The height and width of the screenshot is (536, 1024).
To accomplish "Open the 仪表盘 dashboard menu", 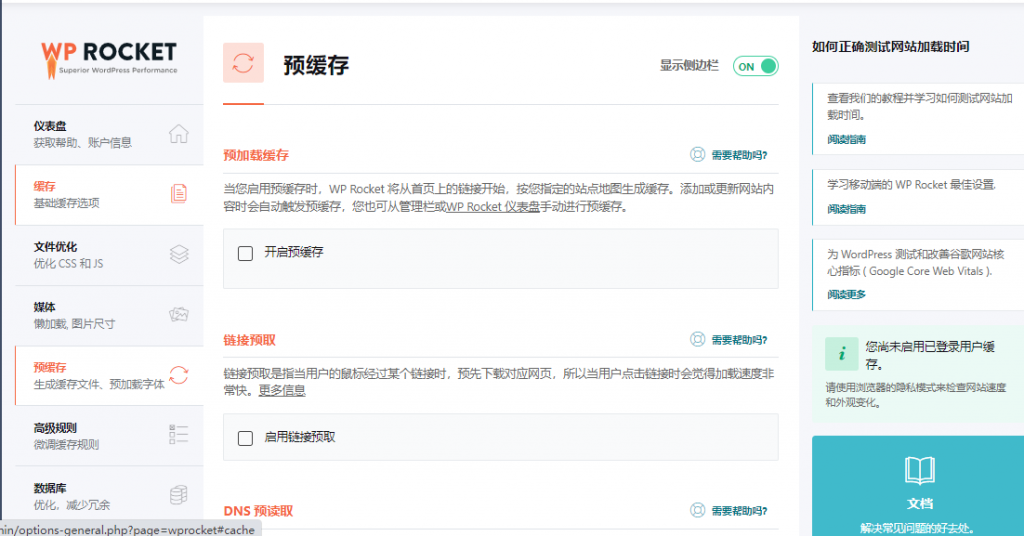I will tap(109, 134).
